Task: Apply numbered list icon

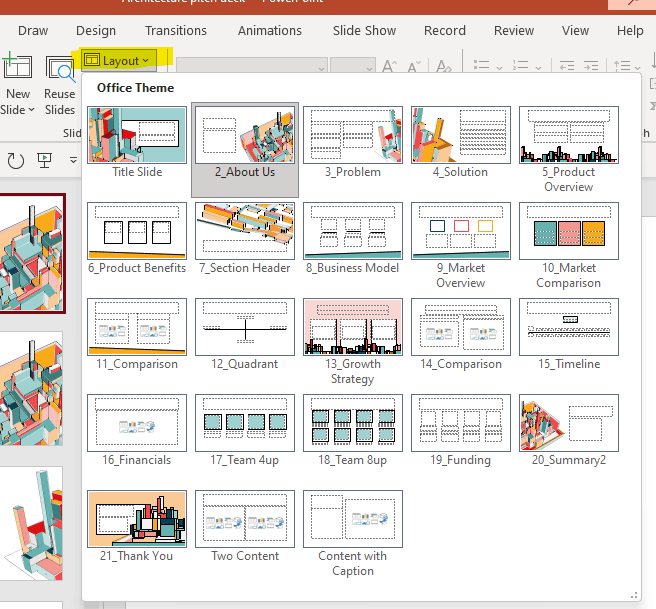Action: 520,65
